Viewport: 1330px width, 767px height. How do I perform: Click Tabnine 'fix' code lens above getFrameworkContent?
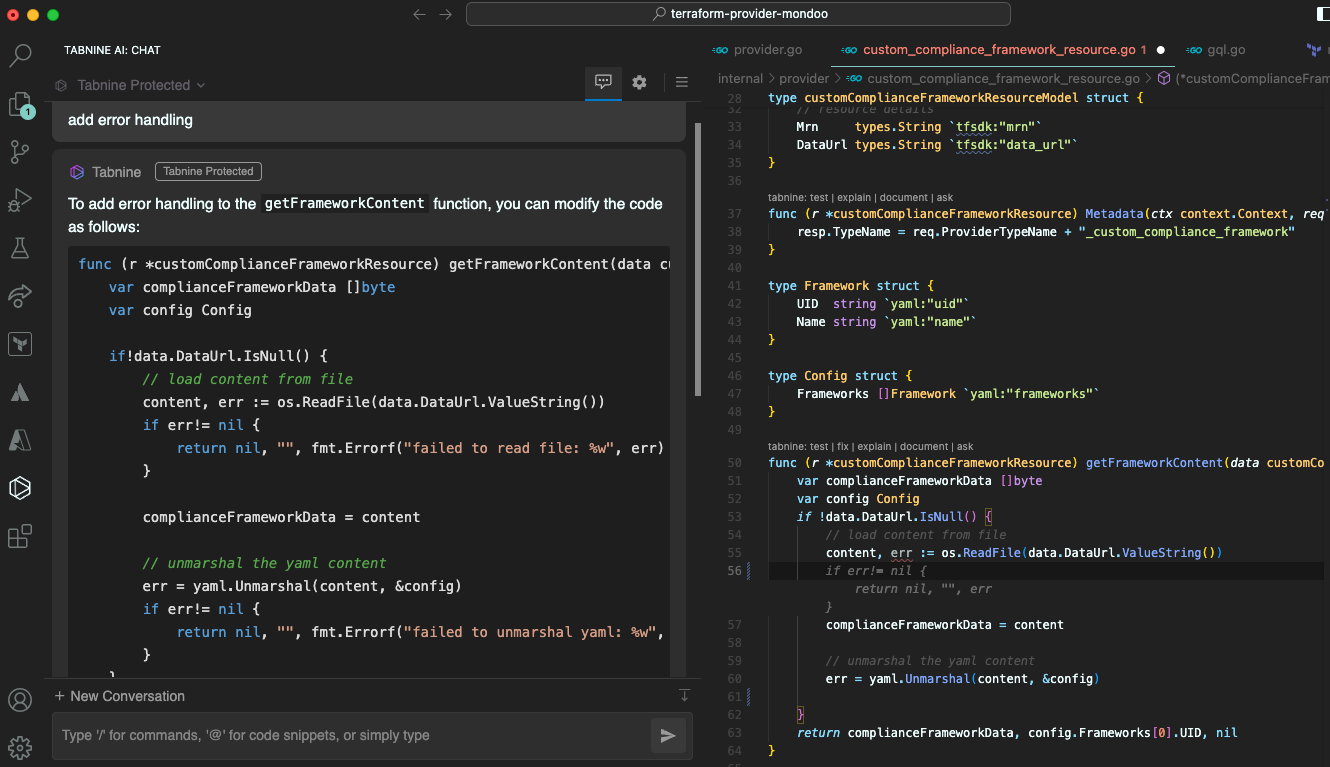[x=845, y=447]
